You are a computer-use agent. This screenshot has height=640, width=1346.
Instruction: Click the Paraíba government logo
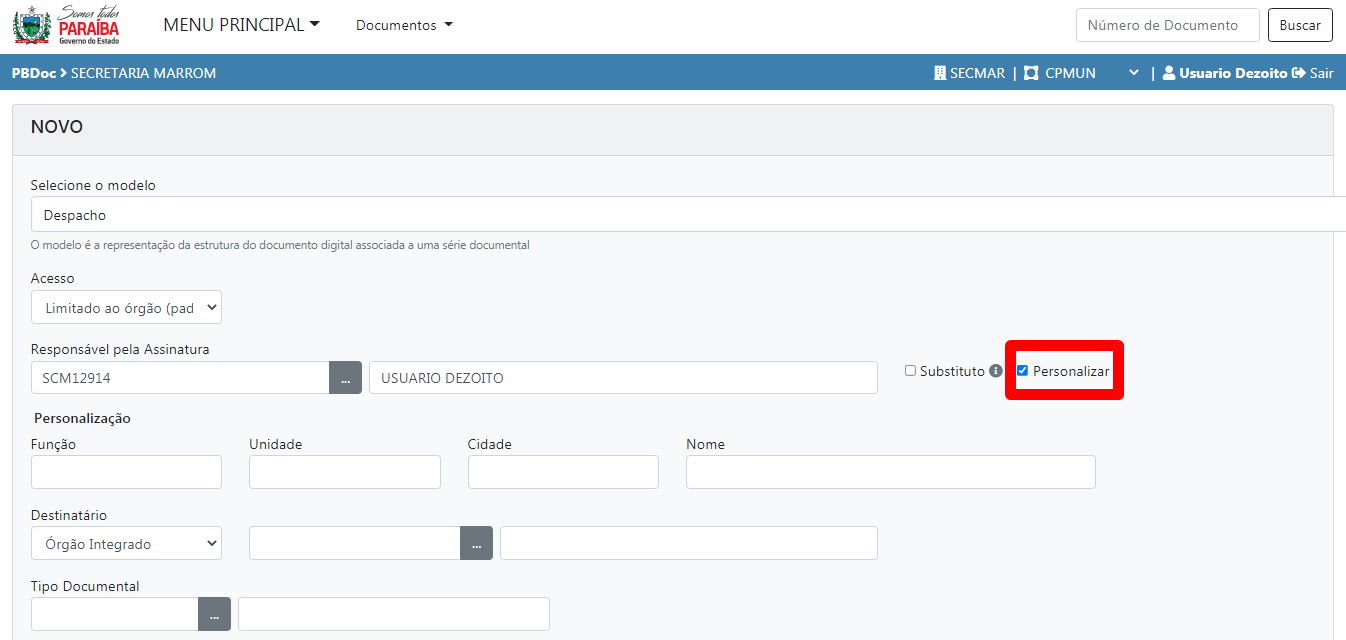point(66,25)
